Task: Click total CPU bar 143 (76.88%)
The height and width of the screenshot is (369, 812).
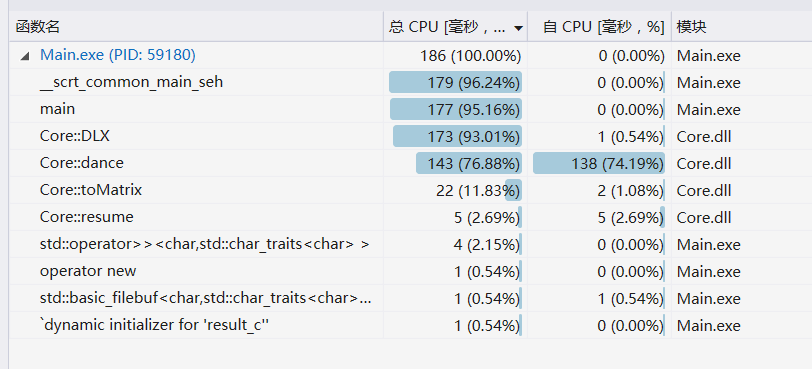Action: [469, 164]
